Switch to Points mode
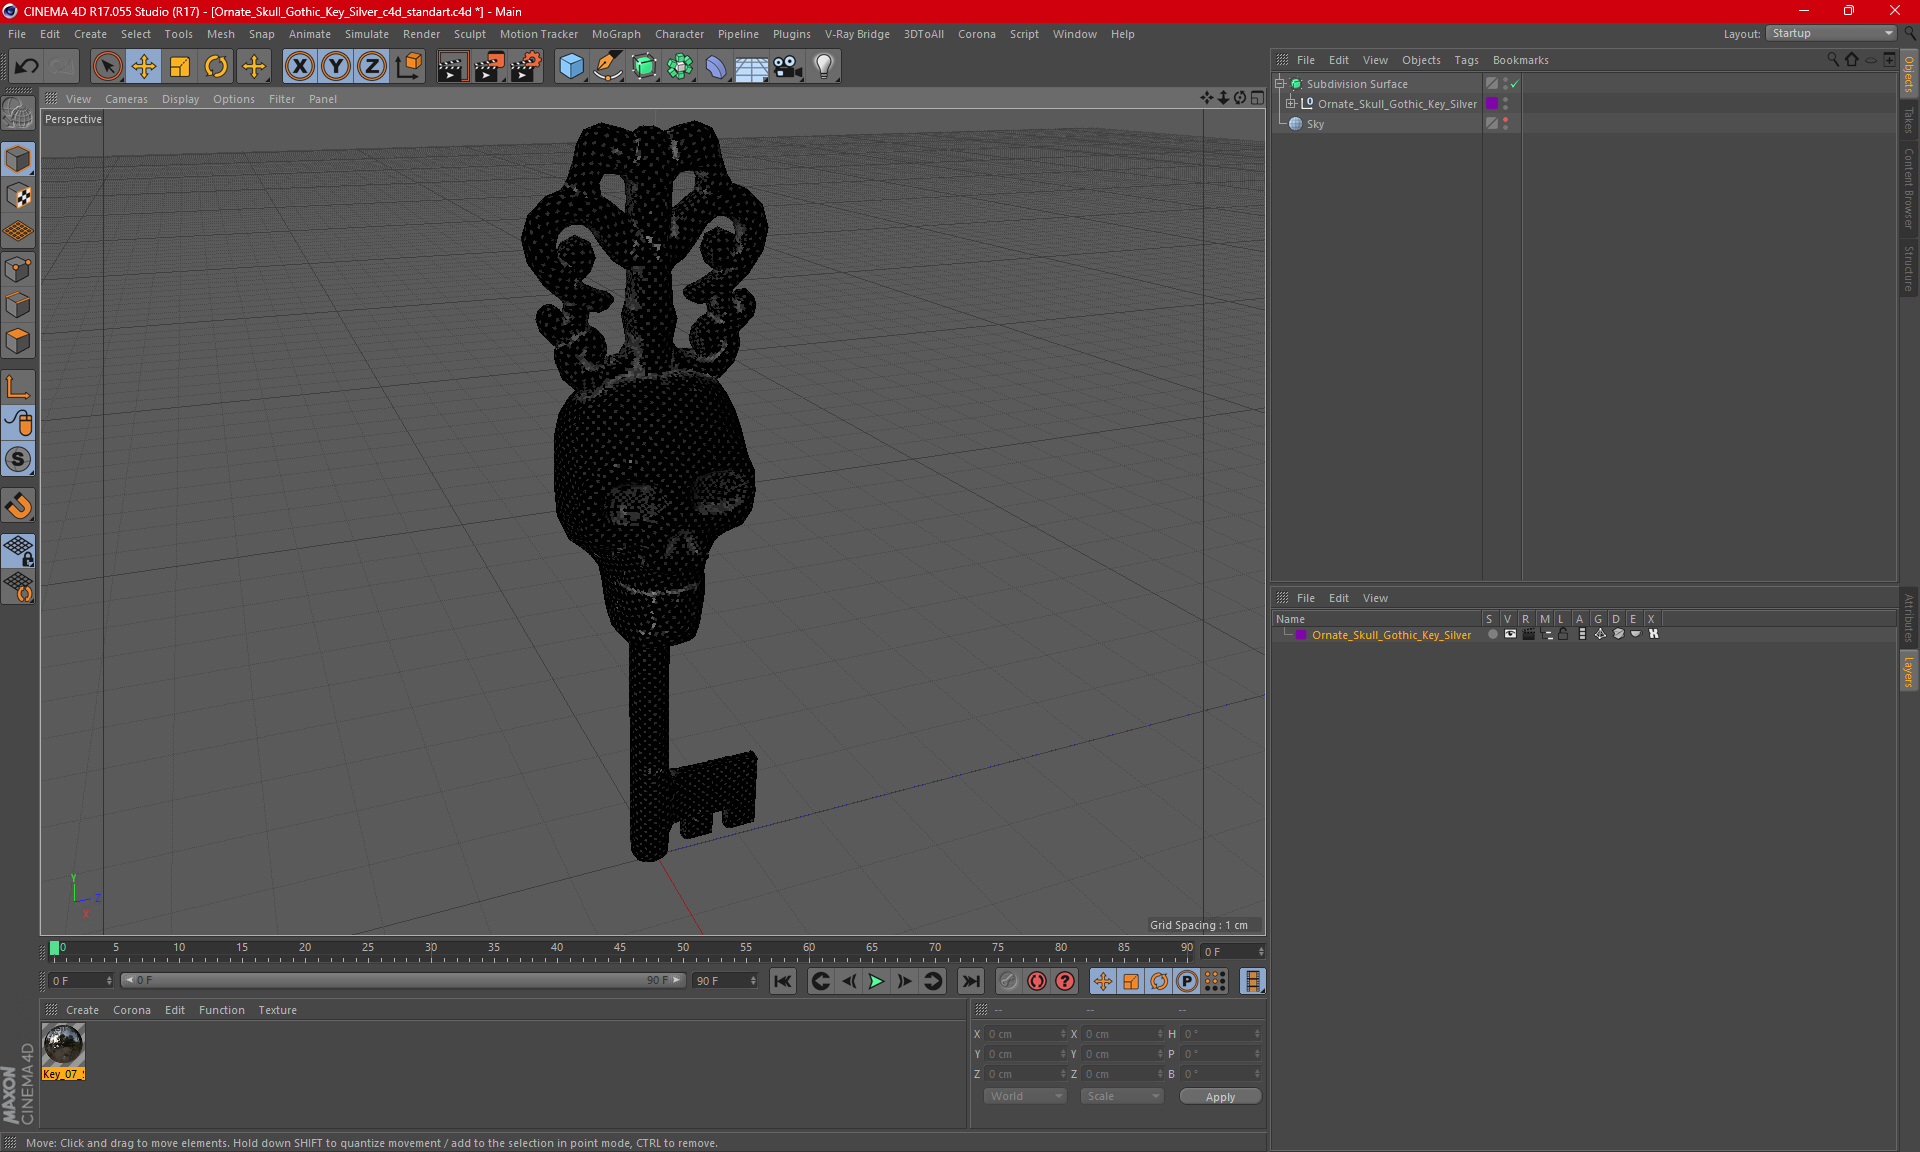 [18, 268]
